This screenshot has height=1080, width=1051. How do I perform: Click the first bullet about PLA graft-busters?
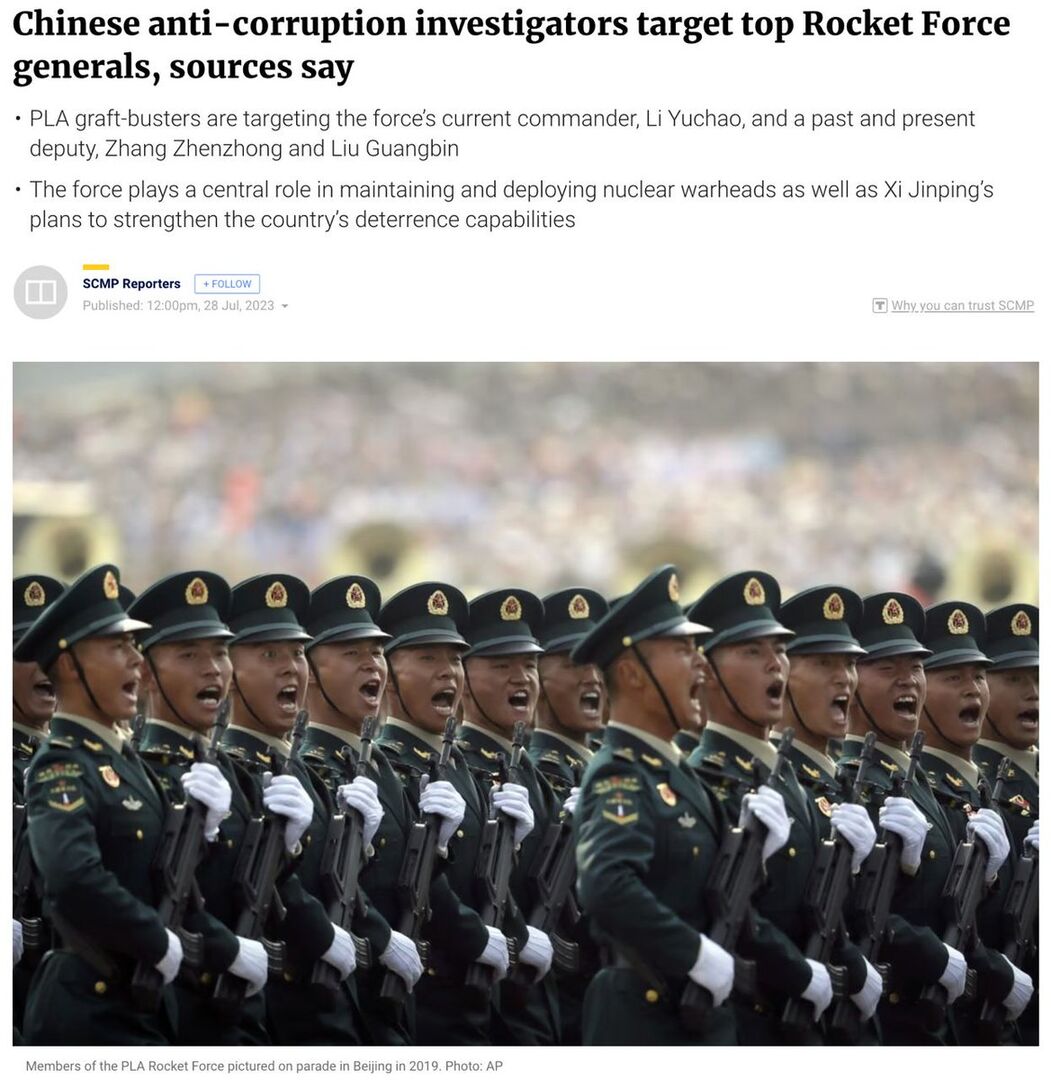(x=502, y=134)
